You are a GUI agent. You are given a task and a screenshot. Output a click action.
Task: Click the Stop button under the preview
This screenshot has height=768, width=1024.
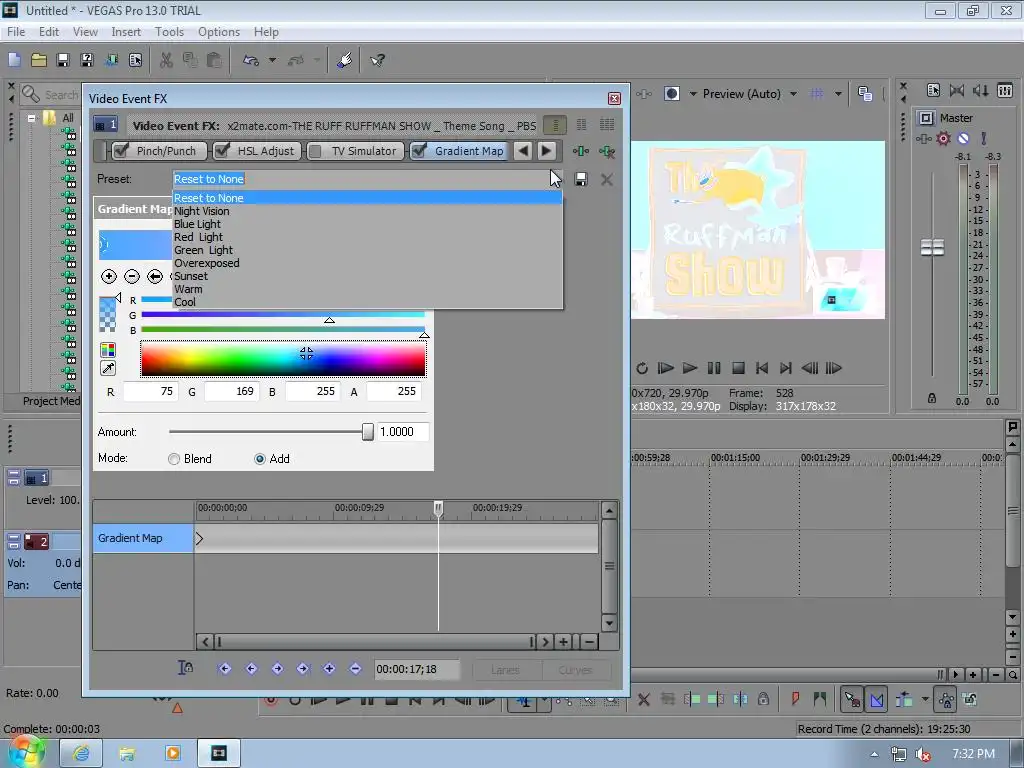tap(738, 368)
